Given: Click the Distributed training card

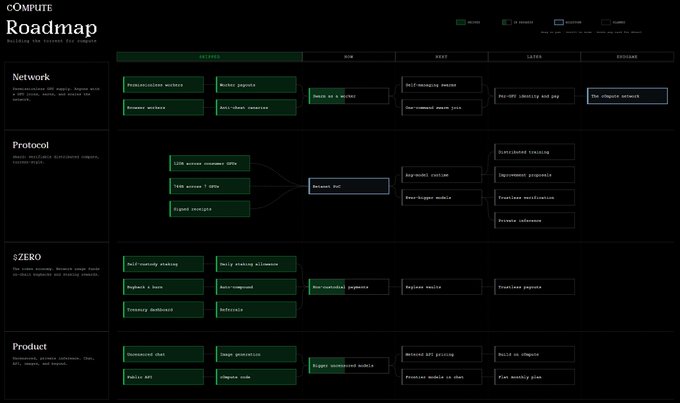Looking at the screenshot, I should pyautogui.click(x=535, y=152).
